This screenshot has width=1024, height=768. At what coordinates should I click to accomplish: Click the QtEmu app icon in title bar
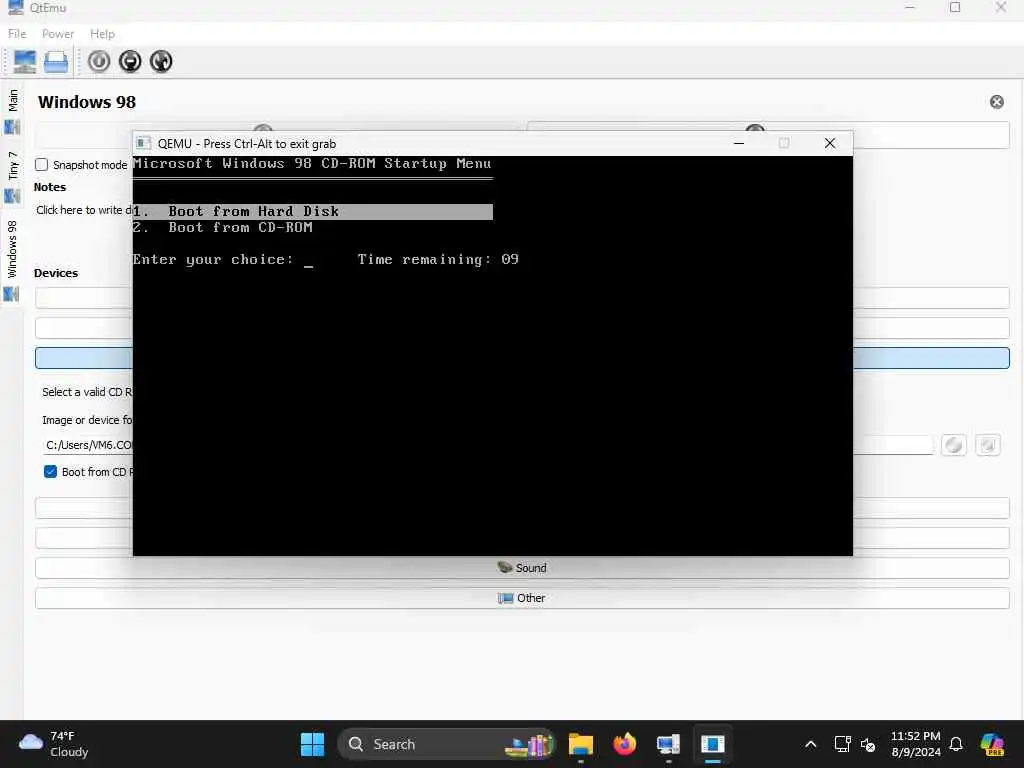point(16,7)
